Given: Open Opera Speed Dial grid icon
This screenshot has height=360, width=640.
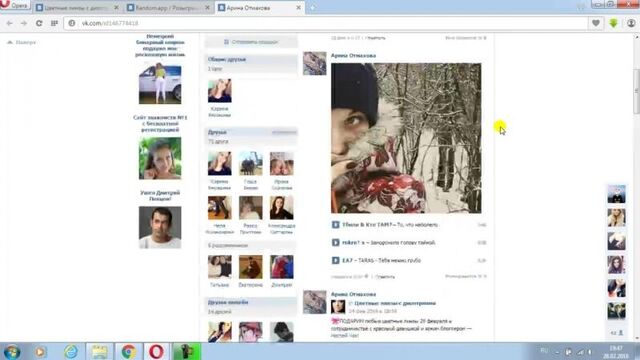Looking at the screenshot, I should (54, 23).
